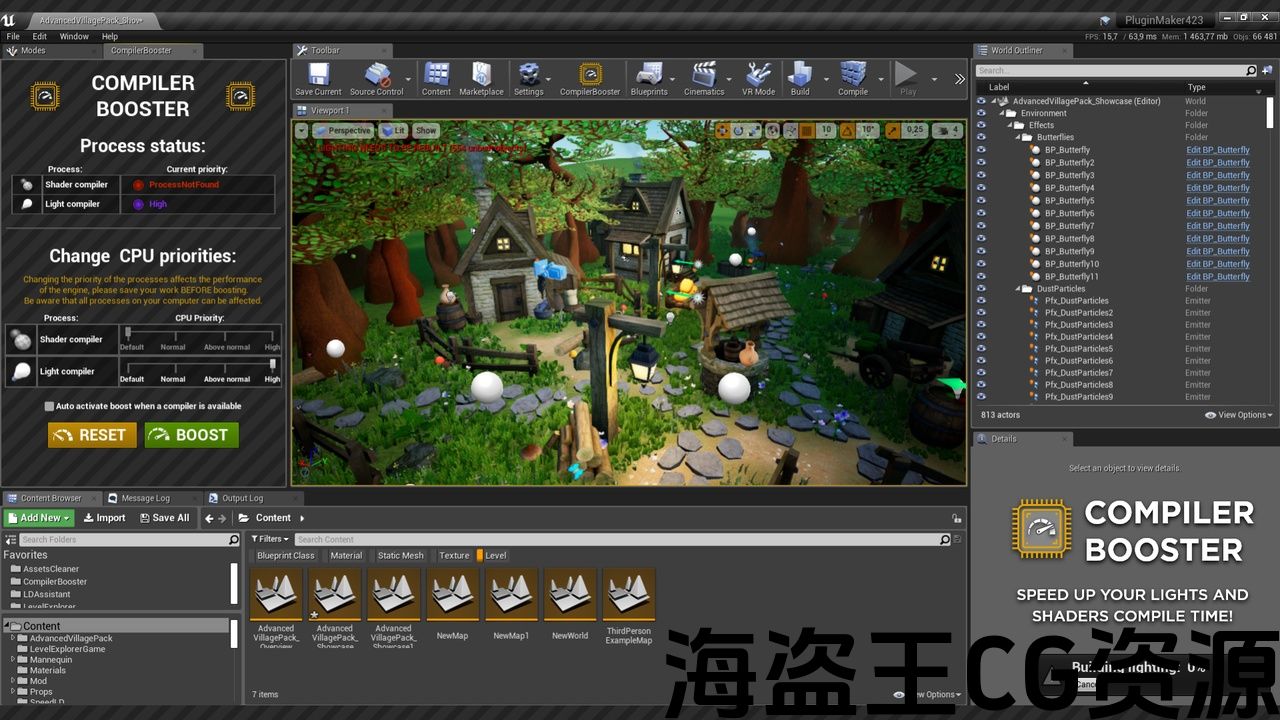Click the Cinematics clapperboard icon
Image resolution: width=1280 pixels, height=720 pixels.
pyautogui.click(x=704, y=76)
